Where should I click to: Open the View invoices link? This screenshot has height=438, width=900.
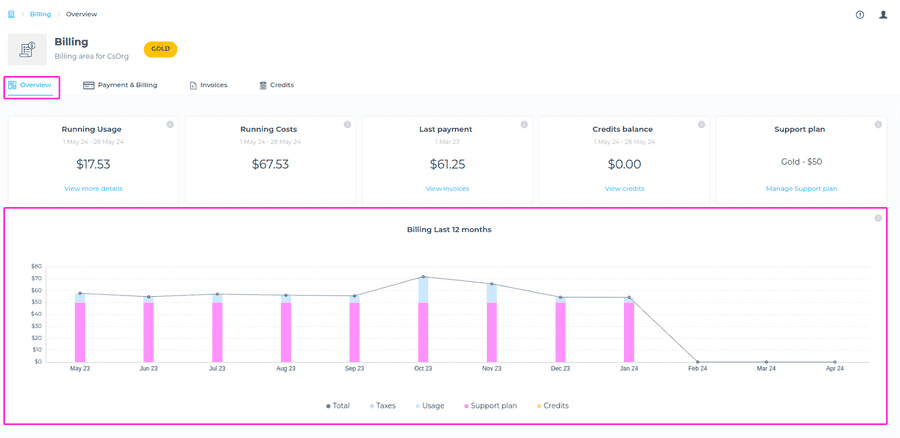point(447,188)
